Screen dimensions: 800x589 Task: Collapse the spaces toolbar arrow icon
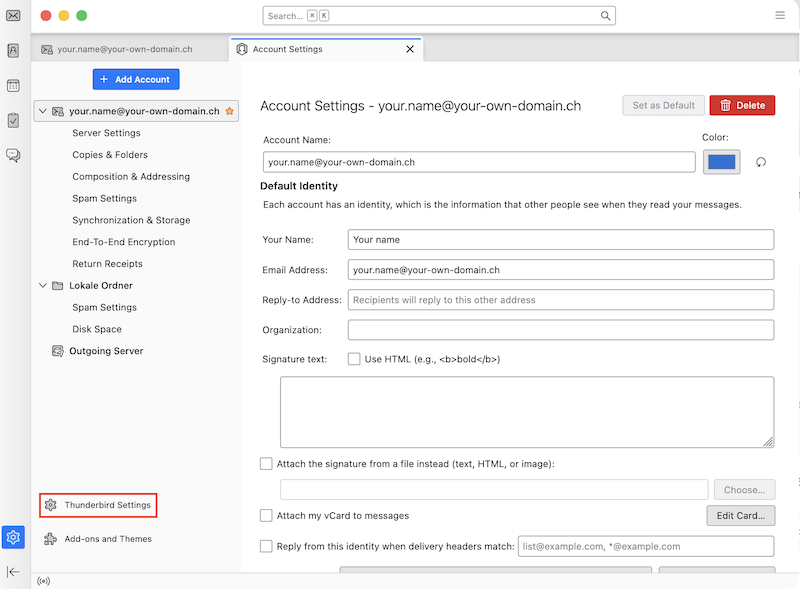click(x=13, y=572)
